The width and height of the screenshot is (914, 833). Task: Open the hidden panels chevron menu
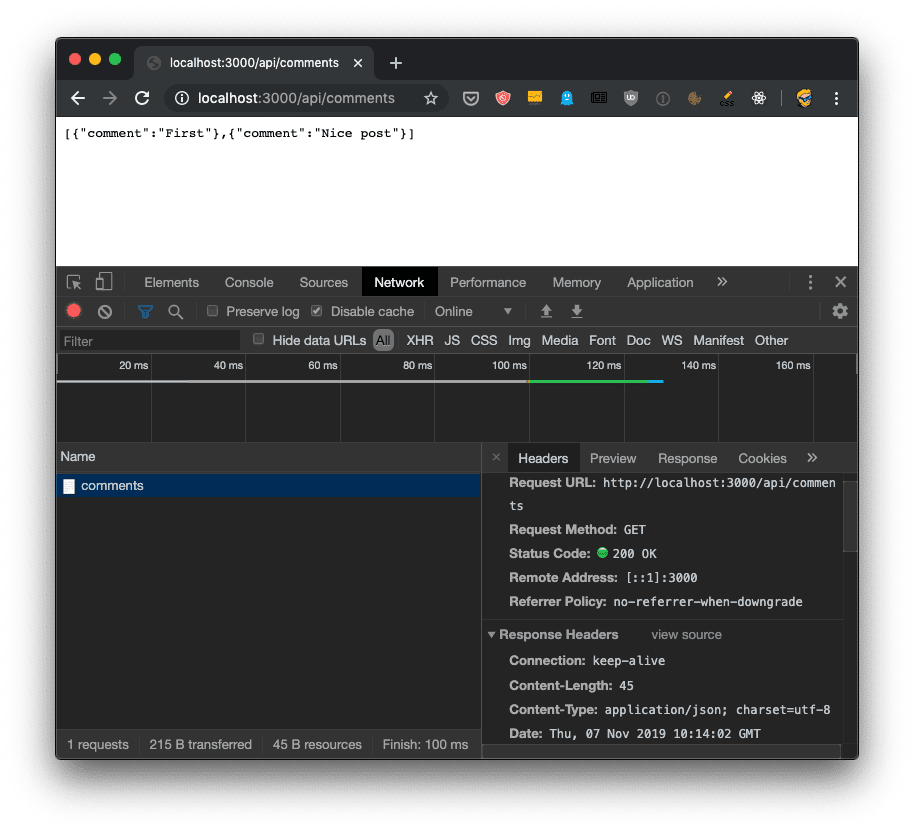(x=722, y=282)
